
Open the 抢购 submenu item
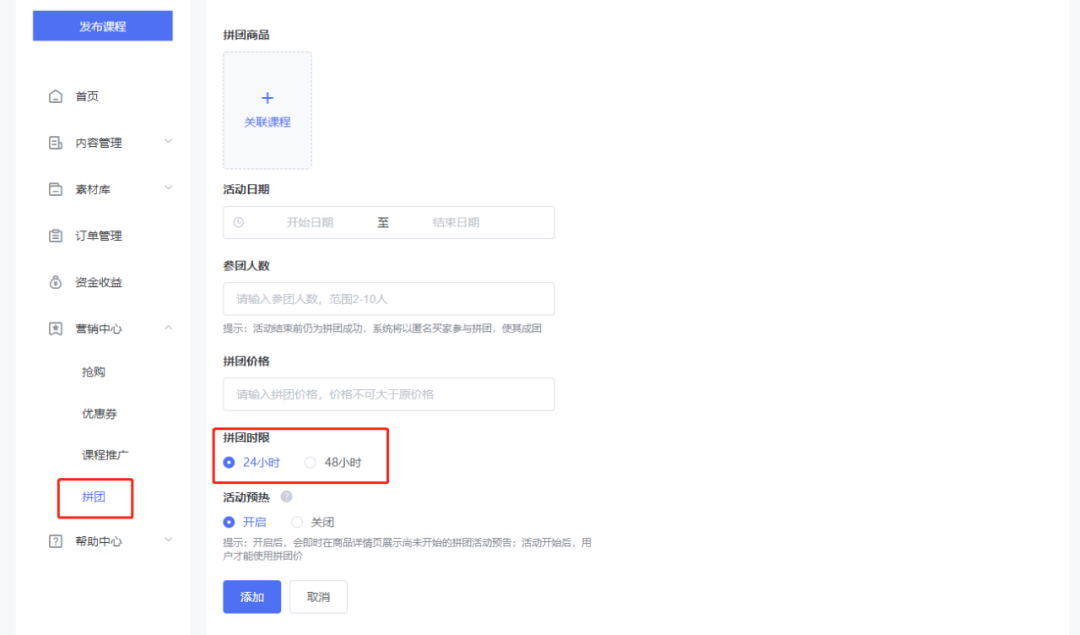(x=94, y=372)
